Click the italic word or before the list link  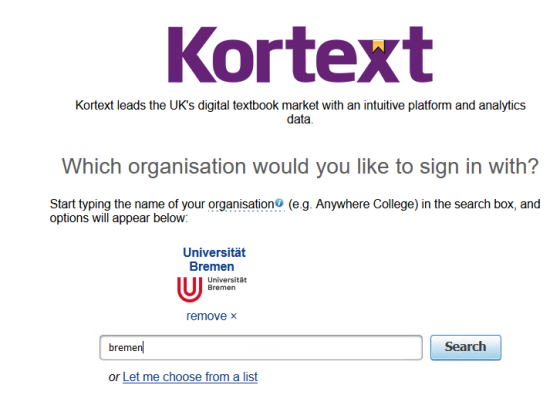[114, 377]
